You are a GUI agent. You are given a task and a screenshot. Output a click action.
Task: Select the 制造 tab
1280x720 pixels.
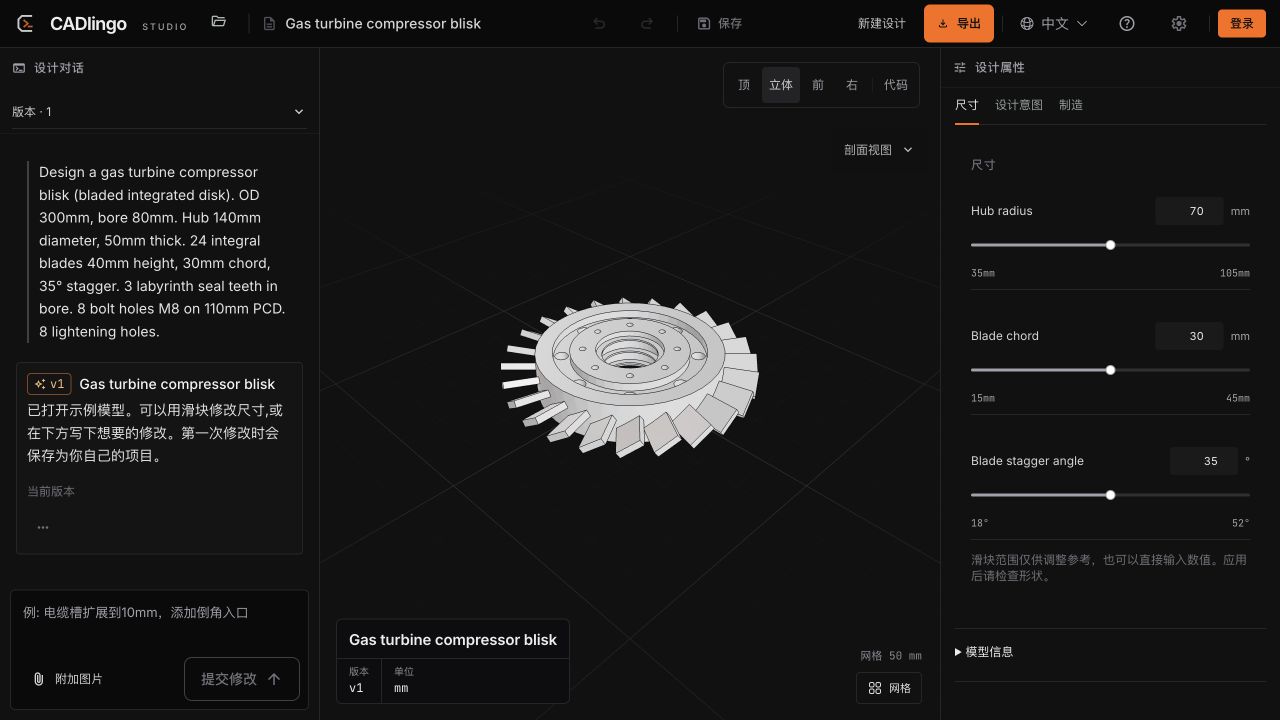point(1071,105)
